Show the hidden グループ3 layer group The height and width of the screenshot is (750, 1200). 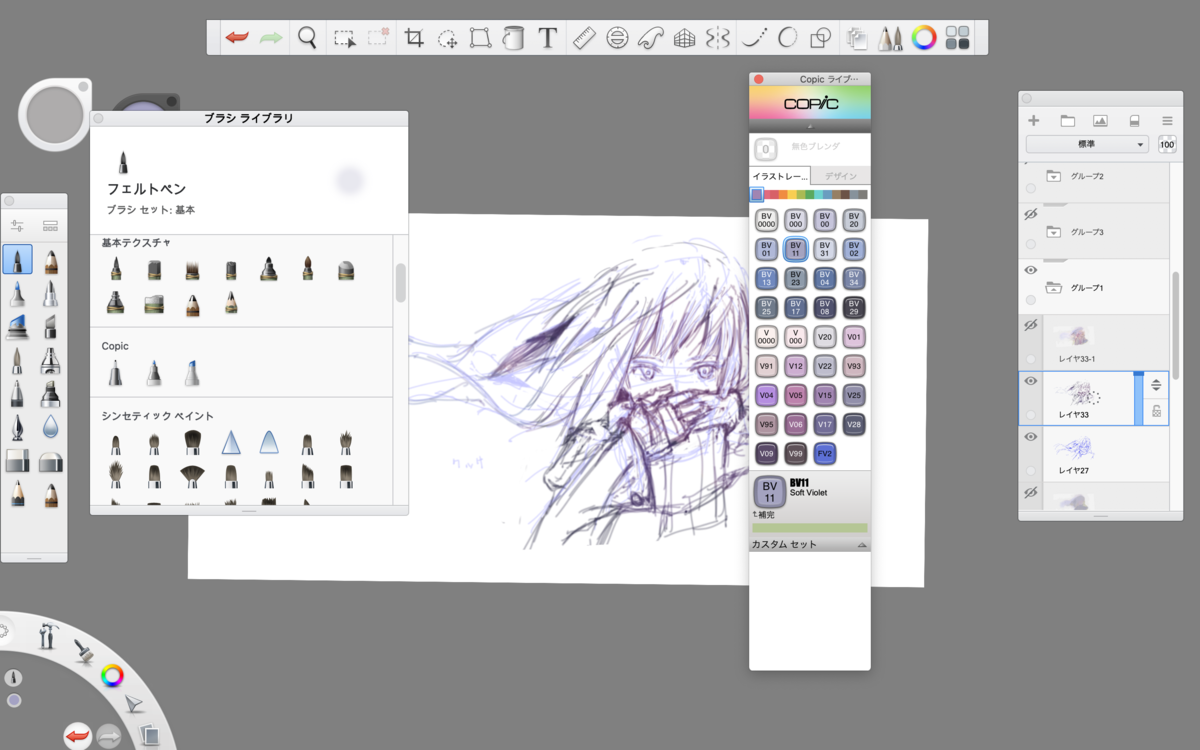point(1031,215)
